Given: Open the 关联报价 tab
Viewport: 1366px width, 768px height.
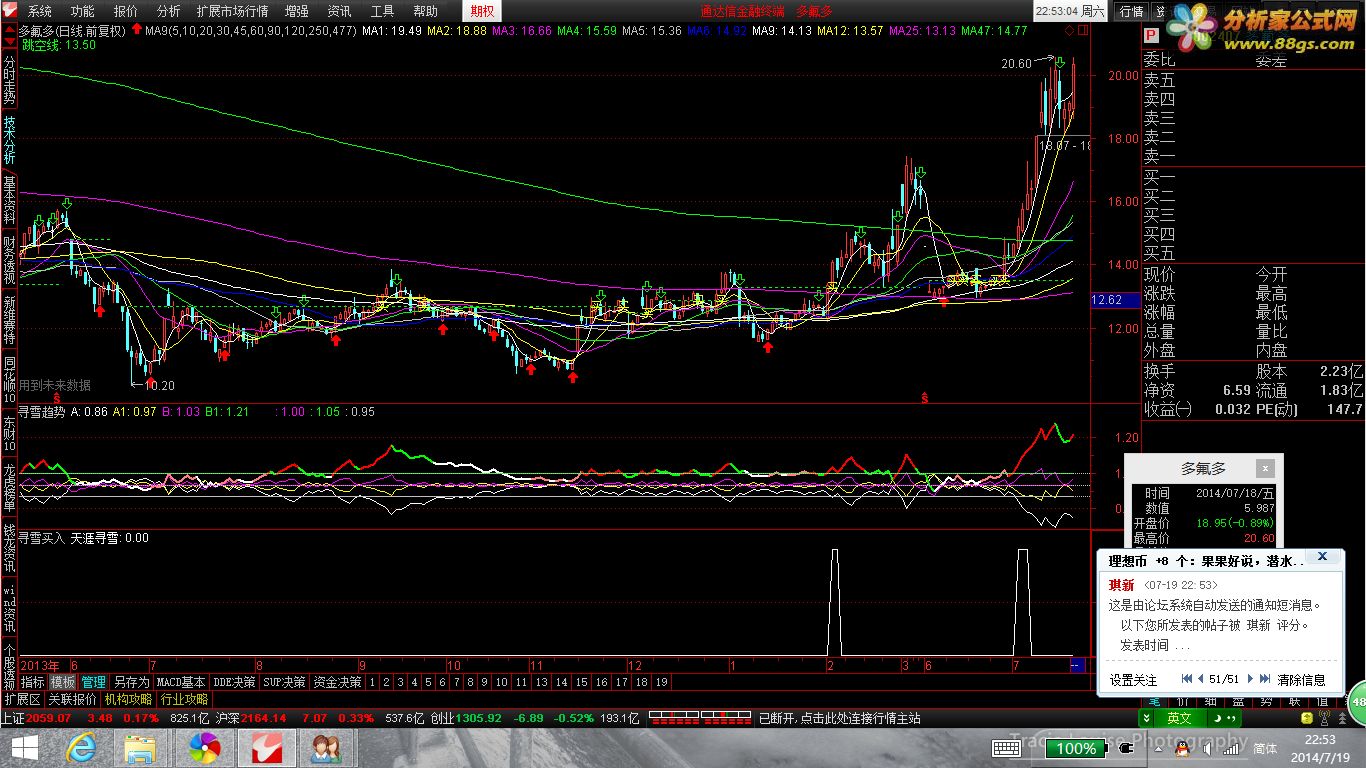Looking at the screenshot, I should tap(73, 699).
